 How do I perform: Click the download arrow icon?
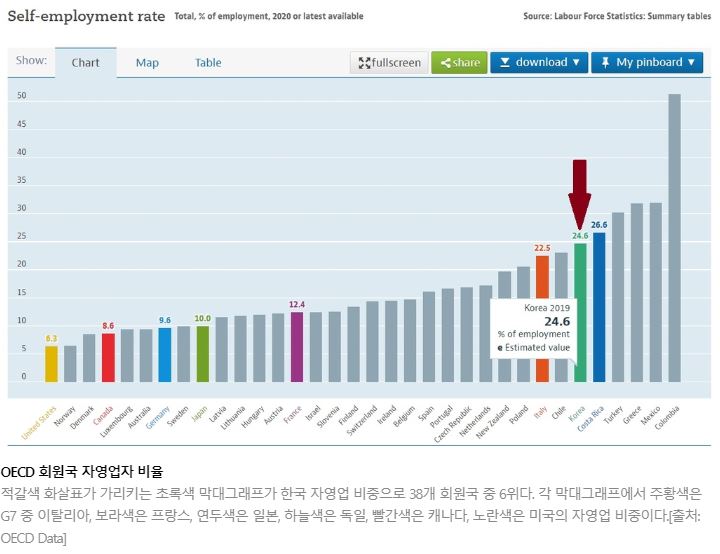pyautogui.click(x=505, y=62)
